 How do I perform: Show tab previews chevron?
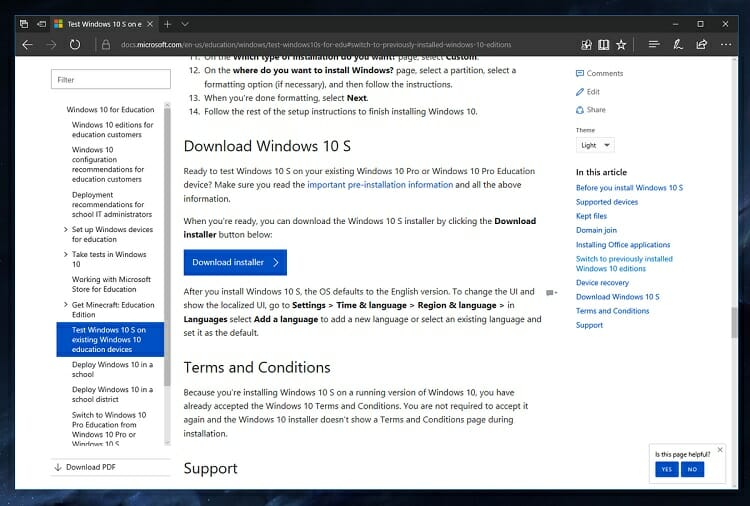point(185,24)
